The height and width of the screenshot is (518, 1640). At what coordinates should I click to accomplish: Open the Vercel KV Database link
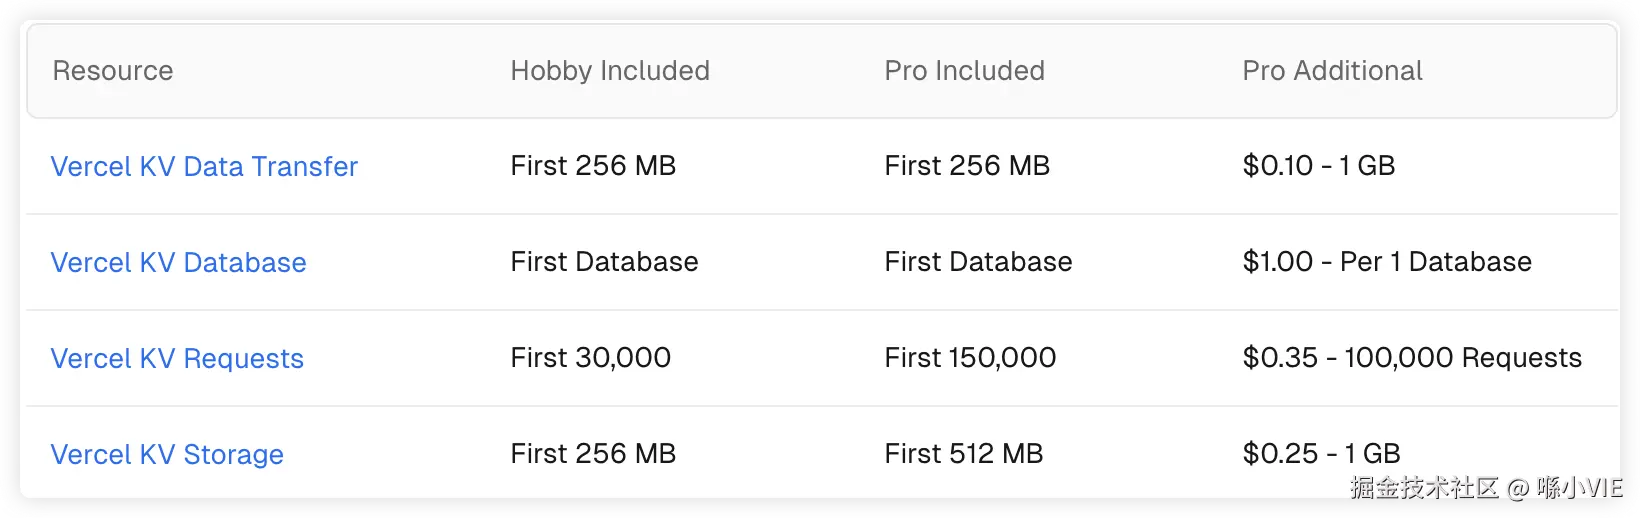178,262
